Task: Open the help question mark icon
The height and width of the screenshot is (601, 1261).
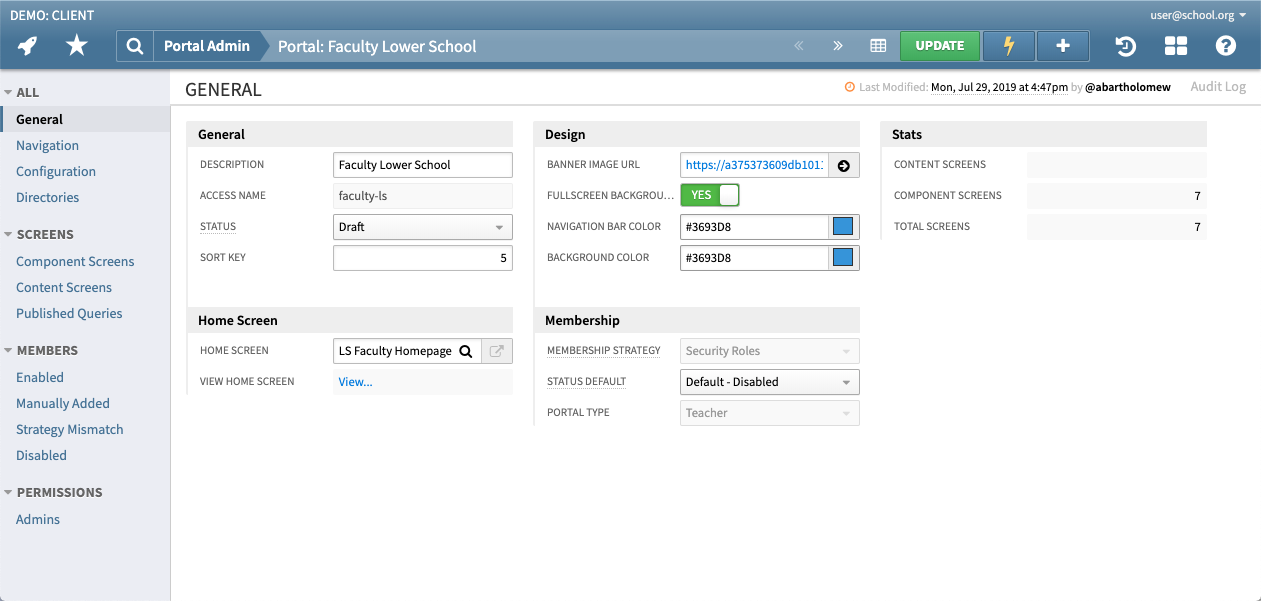Action: (1225, 46)
